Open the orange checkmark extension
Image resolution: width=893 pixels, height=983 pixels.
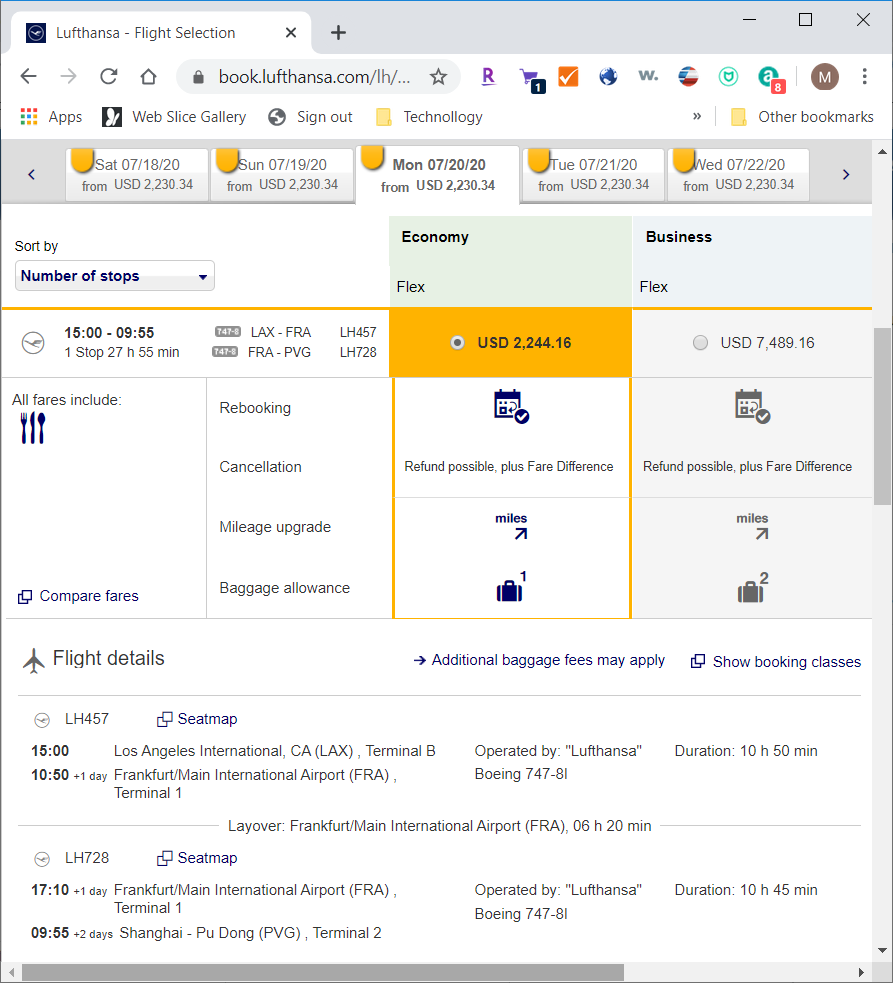(x=568, y=76)
